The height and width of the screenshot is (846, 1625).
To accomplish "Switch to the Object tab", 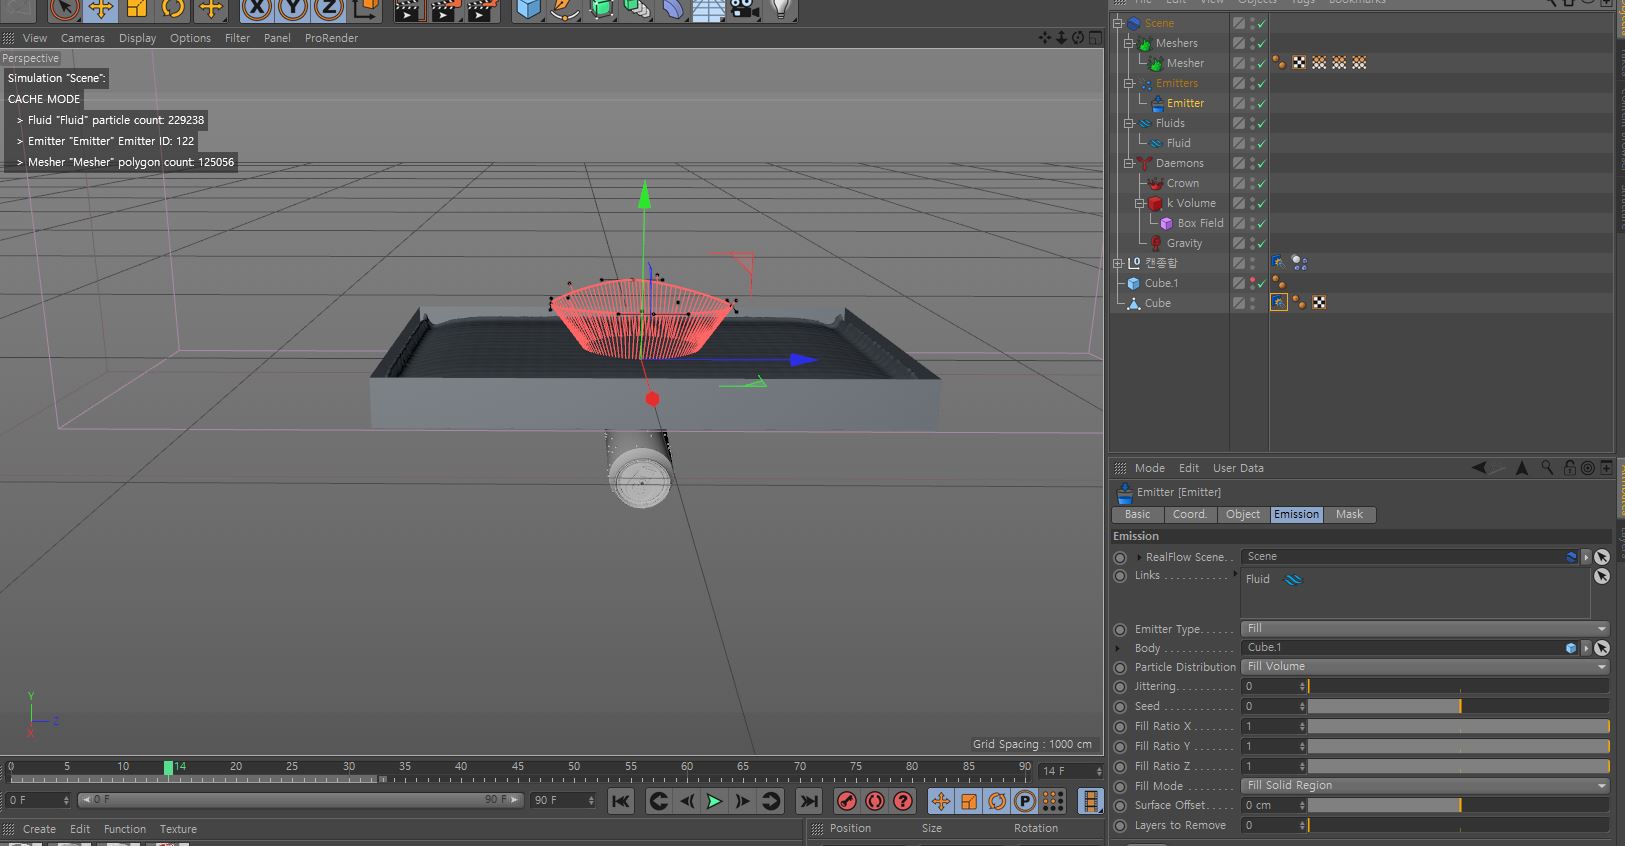I will pyautogui.click(x=1243, y=514).
